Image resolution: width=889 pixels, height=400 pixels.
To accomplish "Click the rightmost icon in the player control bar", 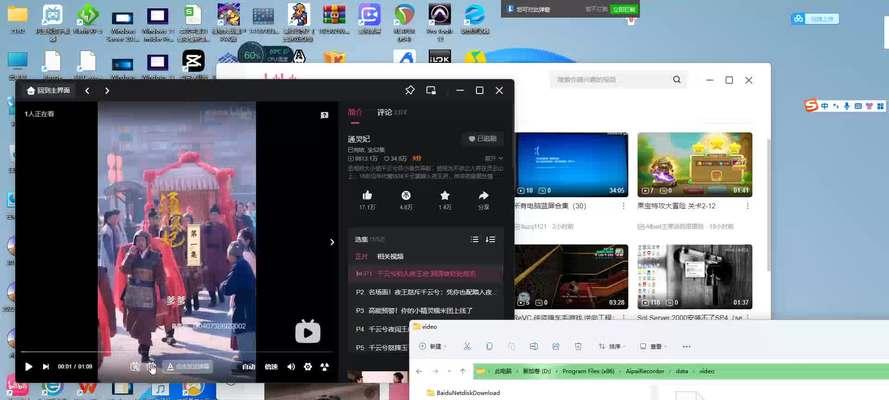I will (324, 367).
